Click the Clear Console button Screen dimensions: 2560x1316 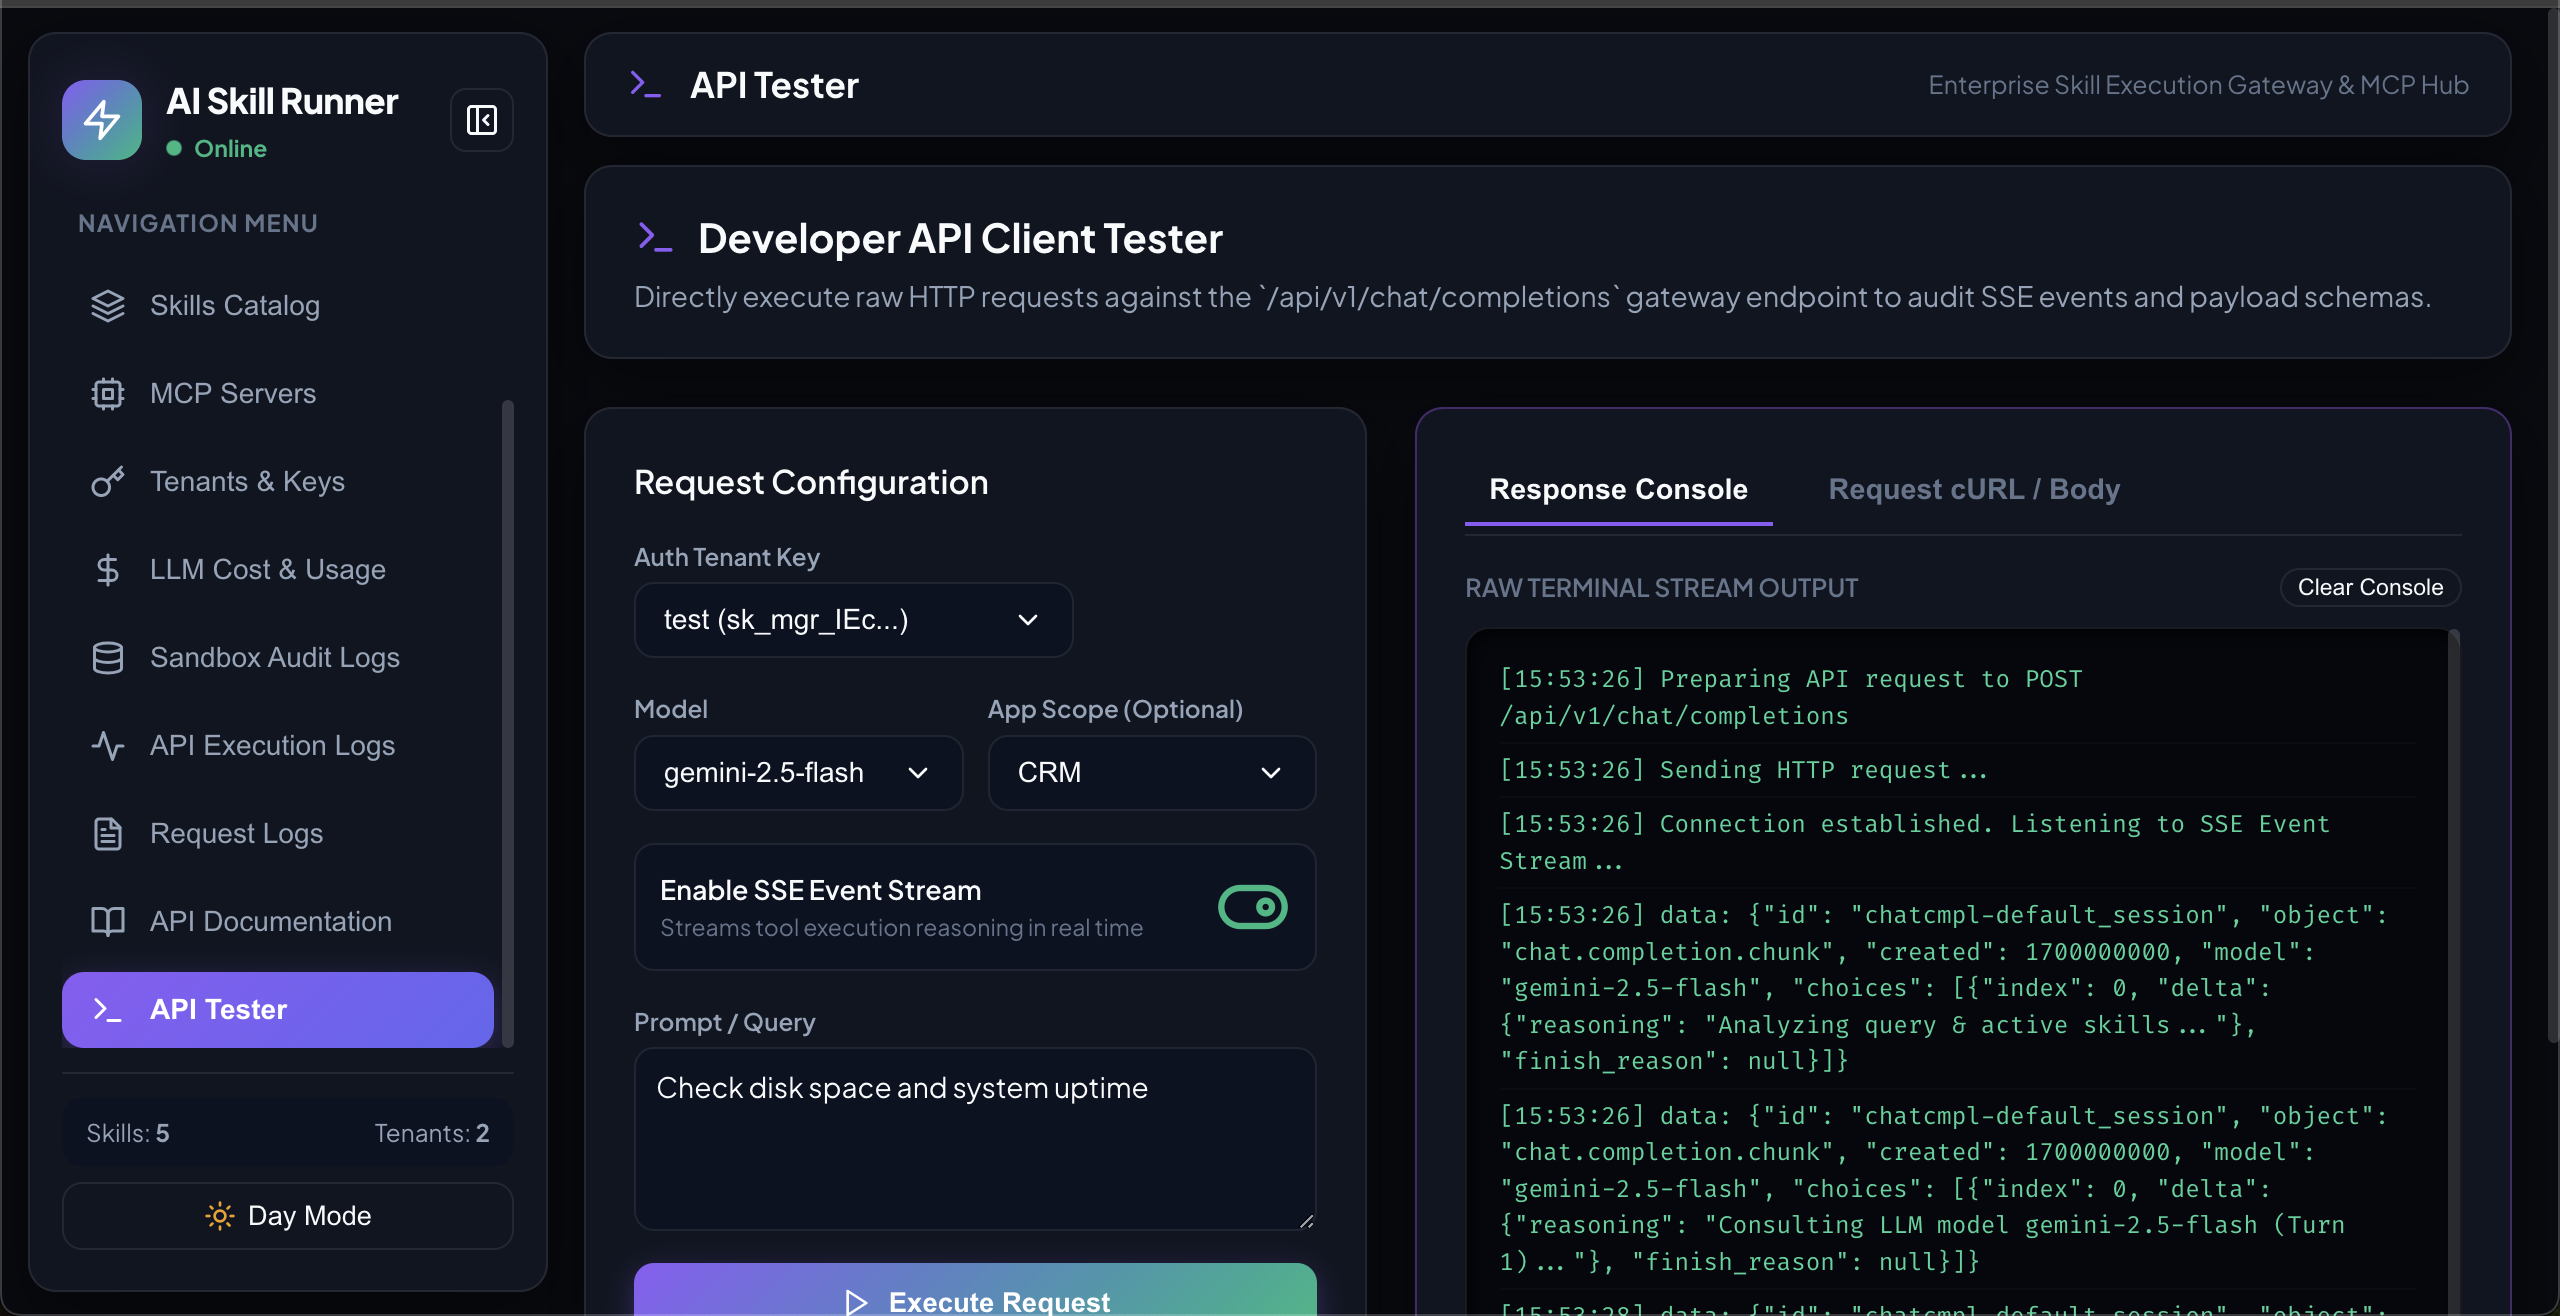point(2370,587)
